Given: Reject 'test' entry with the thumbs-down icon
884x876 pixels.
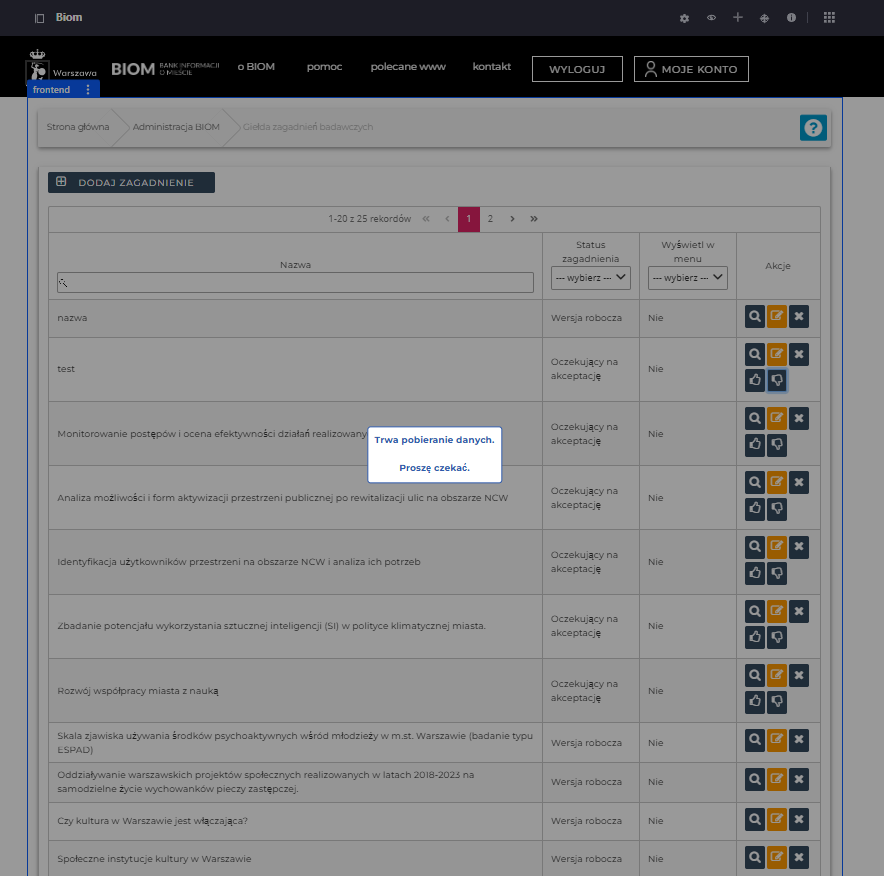Looking at the screenshot, I should point(777,380).
